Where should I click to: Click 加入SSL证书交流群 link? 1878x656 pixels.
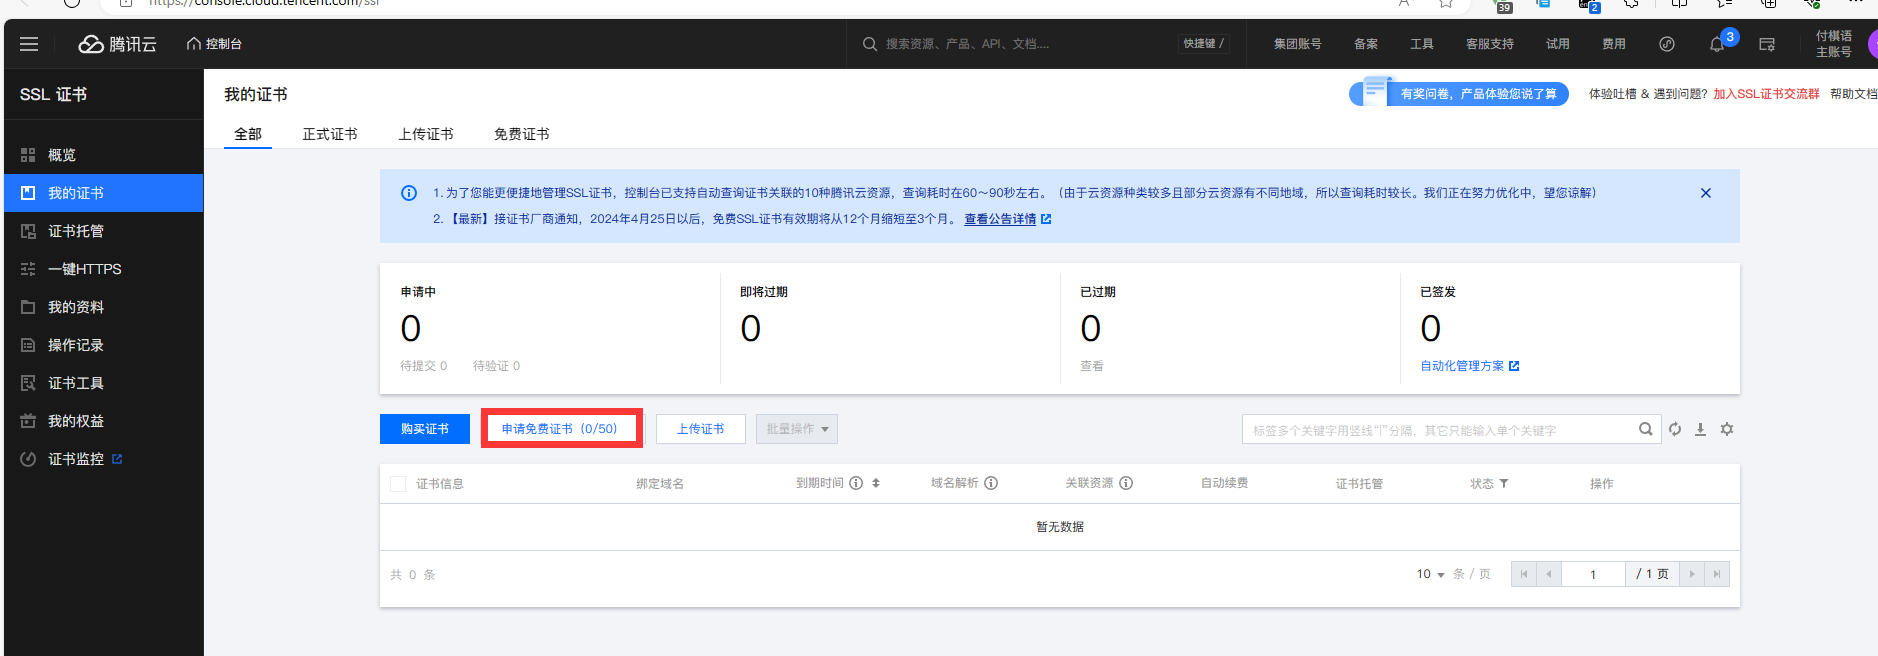(1766, 94)
